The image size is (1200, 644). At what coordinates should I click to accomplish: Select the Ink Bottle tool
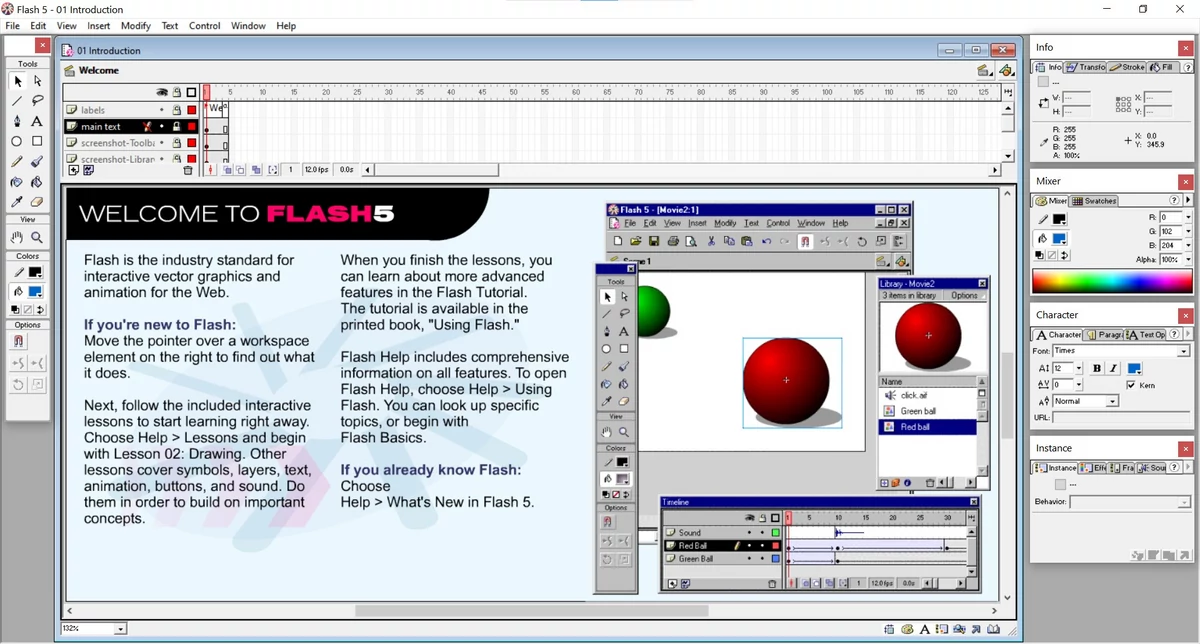17,182
